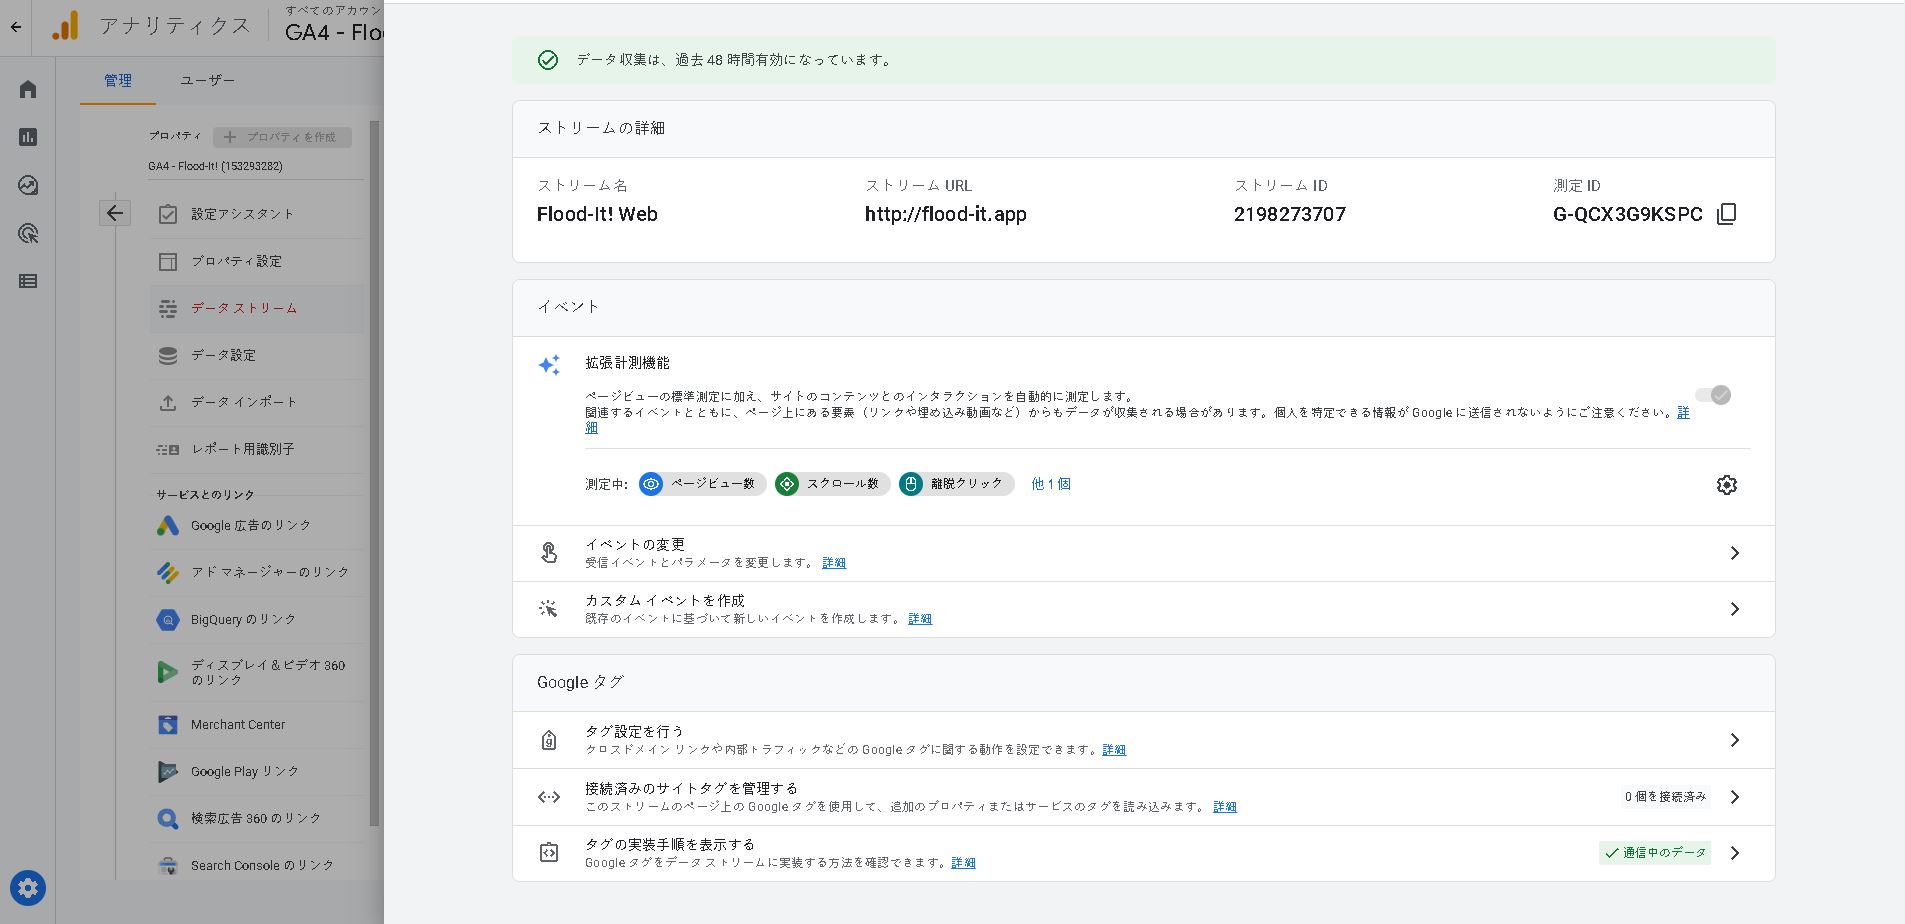Open Google 広告のリンク
The width and height of the screenshot is (1905, 924).
(257, 525)
